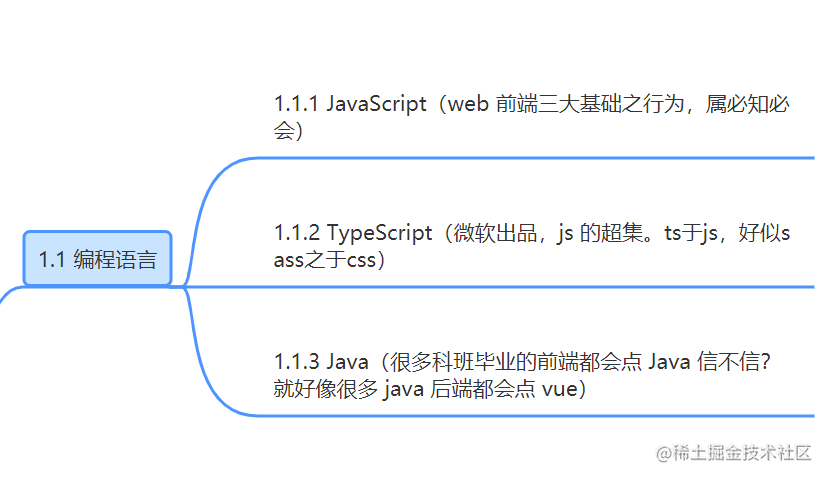This screenshot has width=828, height=479.
Task: Click the web 前端三大基础 text
Action: [534, 104]
